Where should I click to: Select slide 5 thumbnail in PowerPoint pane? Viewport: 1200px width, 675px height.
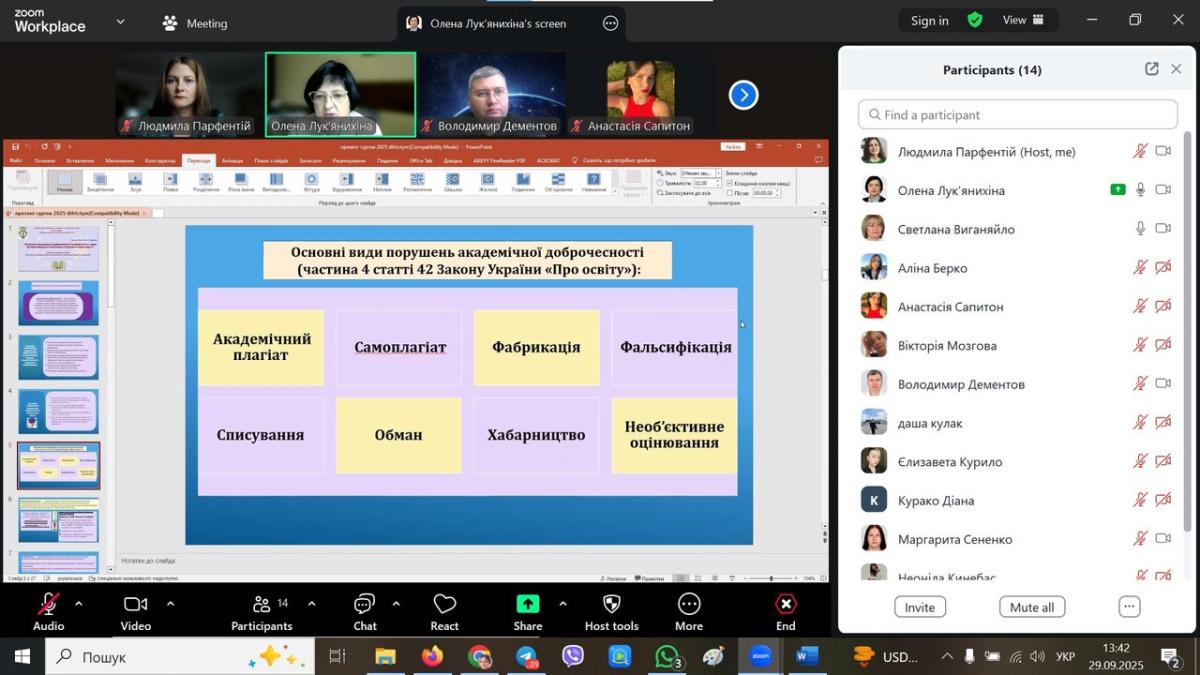click(x=59, y=465)
